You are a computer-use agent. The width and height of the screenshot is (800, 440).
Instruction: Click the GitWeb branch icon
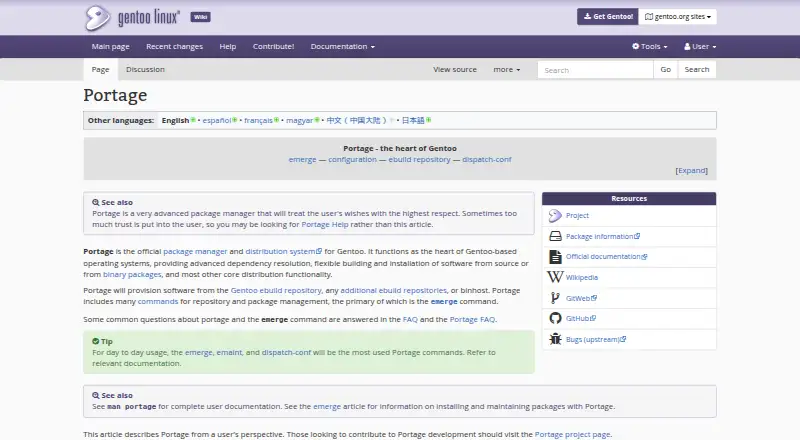555,298
